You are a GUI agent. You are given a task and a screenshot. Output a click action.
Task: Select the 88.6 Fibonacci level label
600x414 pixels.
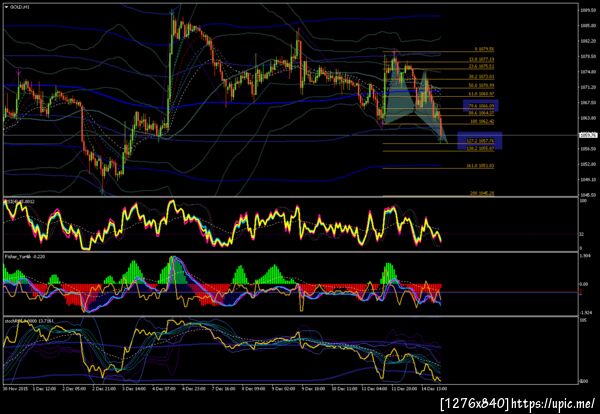pos(481,113)
